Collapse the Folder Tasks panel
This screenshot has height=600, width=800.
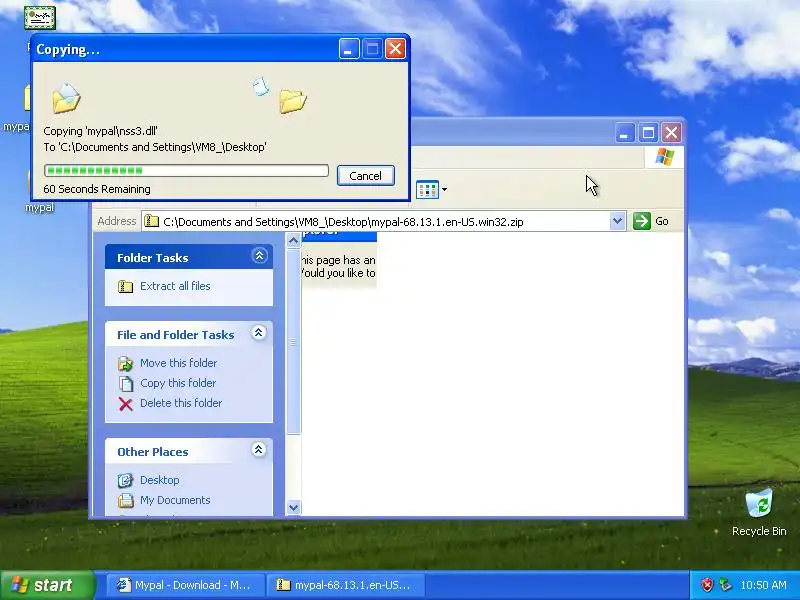pyautogui.click(x=259, y=256)
